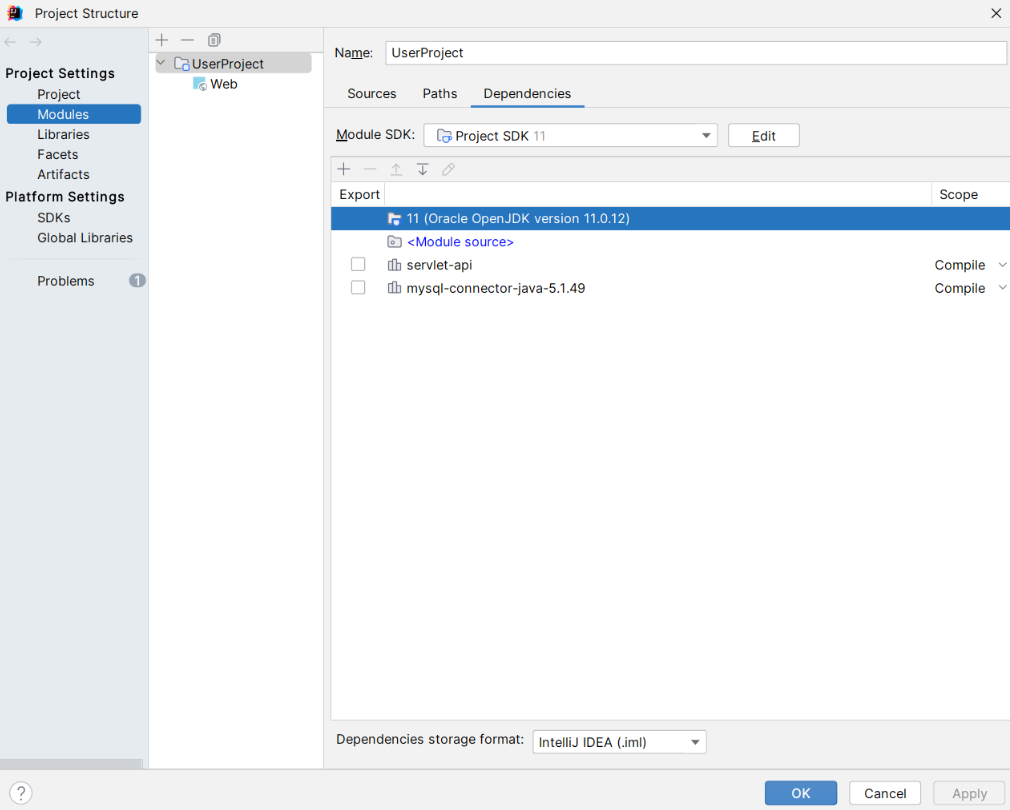
Task: Open Libraries settings page
Action: click(x=63, y=134)
